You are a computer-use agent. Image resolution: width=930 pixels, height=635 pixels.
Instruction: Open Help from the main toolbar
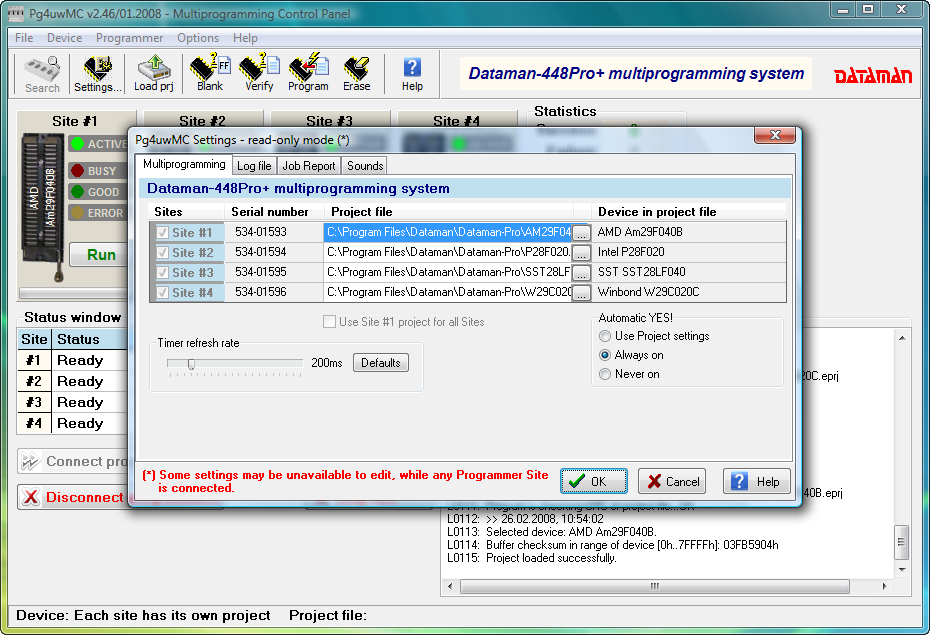click(412, 74)
